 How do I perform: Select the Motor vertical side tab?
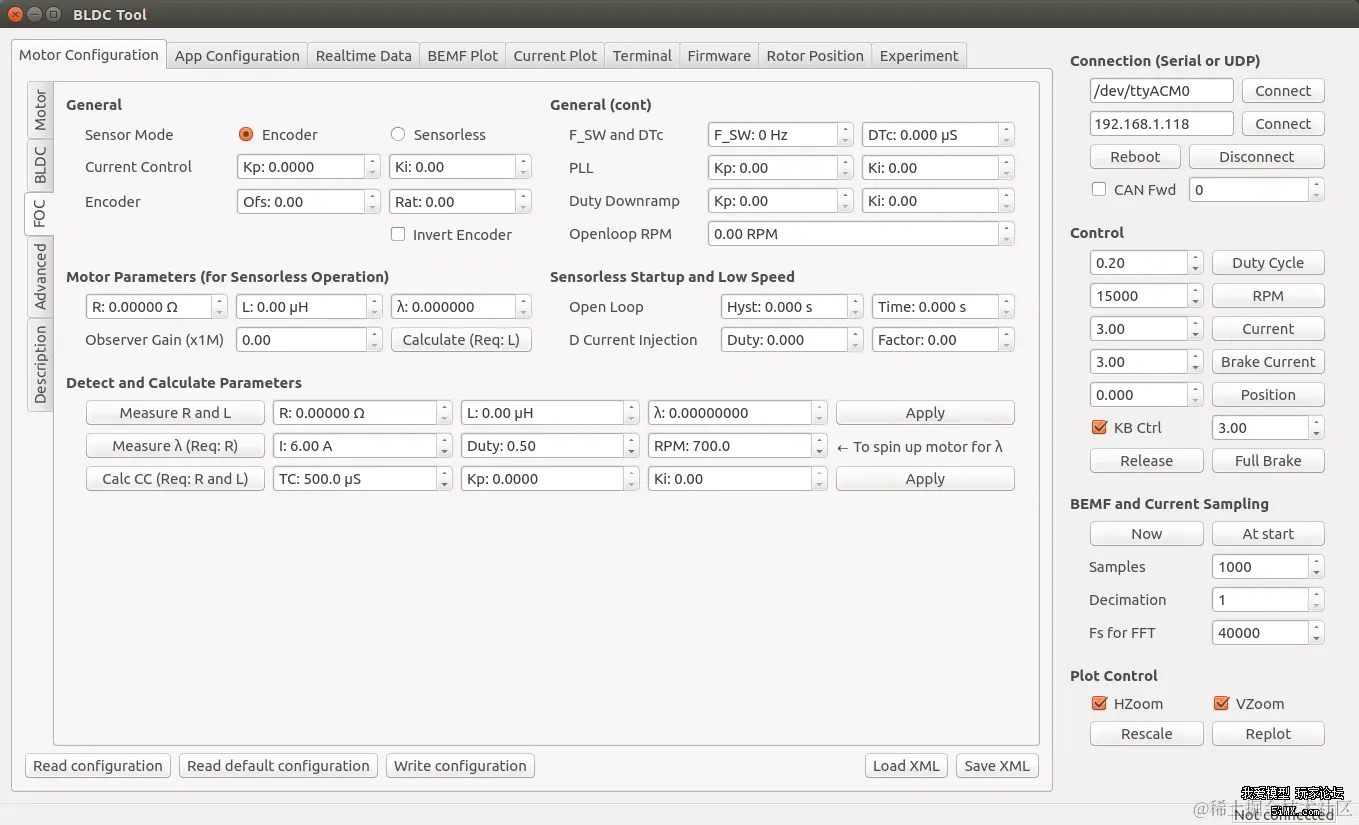40,110
